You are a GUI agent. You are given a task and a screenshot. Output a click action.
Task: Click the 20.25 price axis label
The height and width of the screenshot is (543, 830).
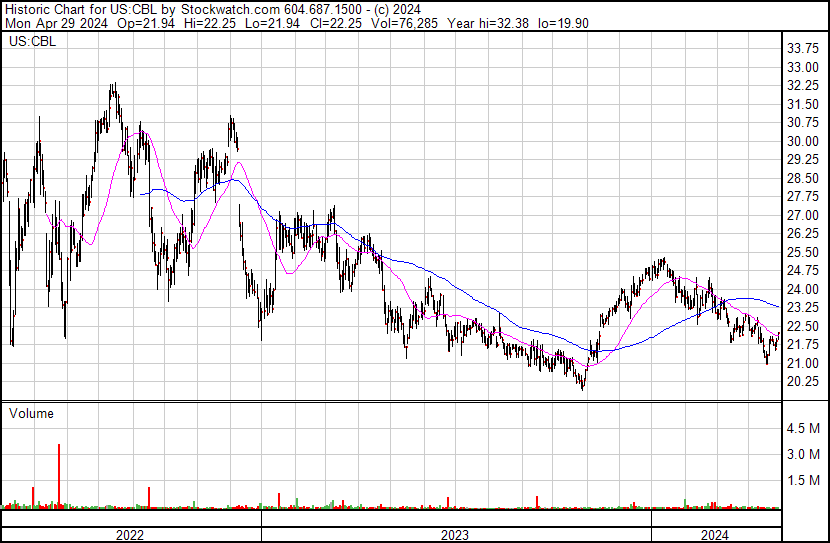(x=803, y=382)
